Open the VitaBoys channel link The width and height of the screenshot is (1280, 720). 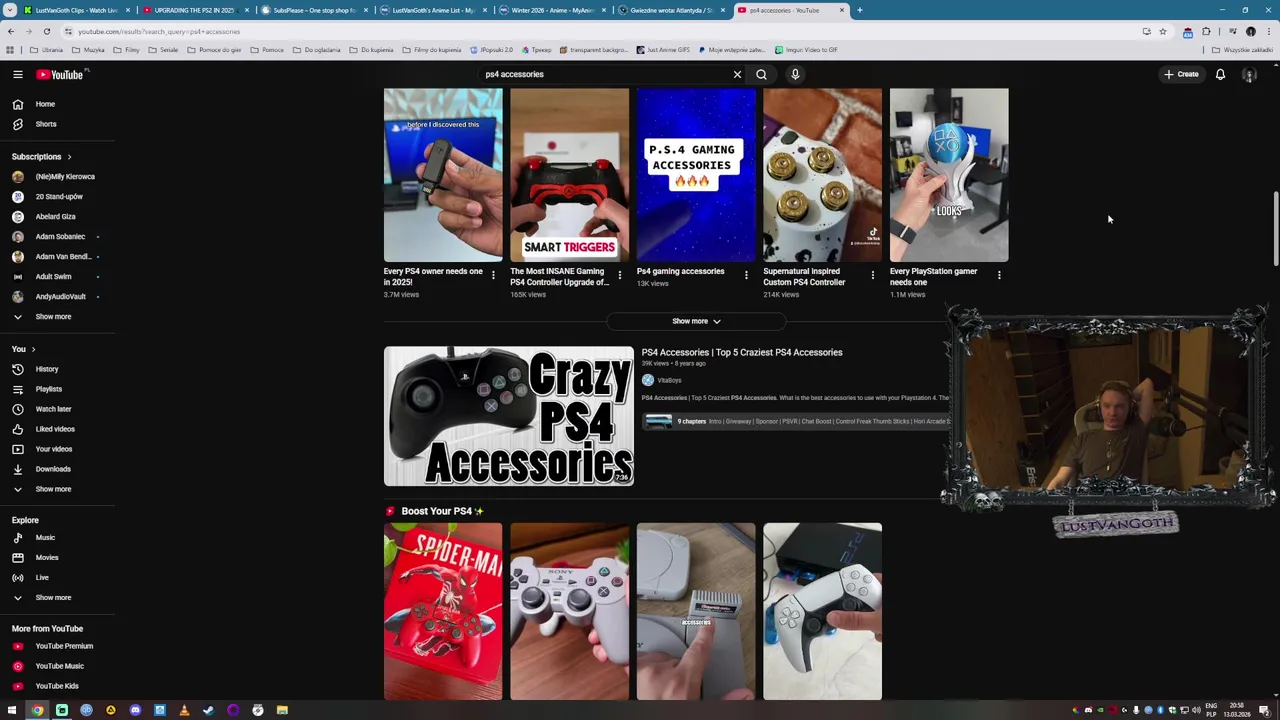[669, 380]
